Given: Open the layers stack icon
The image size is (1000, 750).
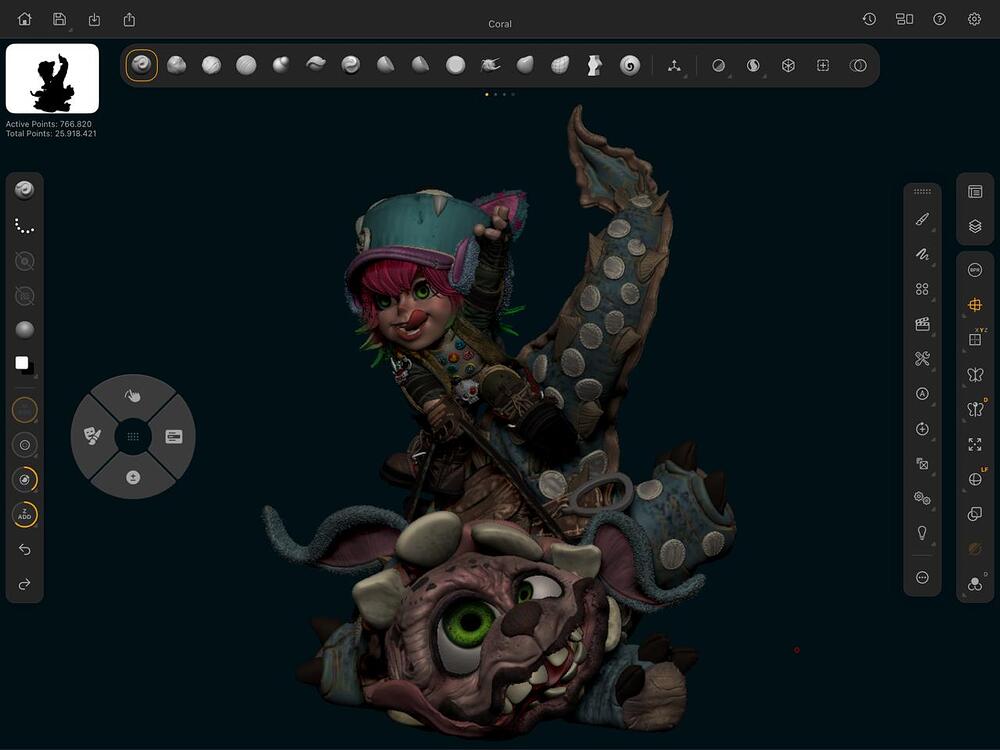Looking at the screenshot, I should [975, 227].
